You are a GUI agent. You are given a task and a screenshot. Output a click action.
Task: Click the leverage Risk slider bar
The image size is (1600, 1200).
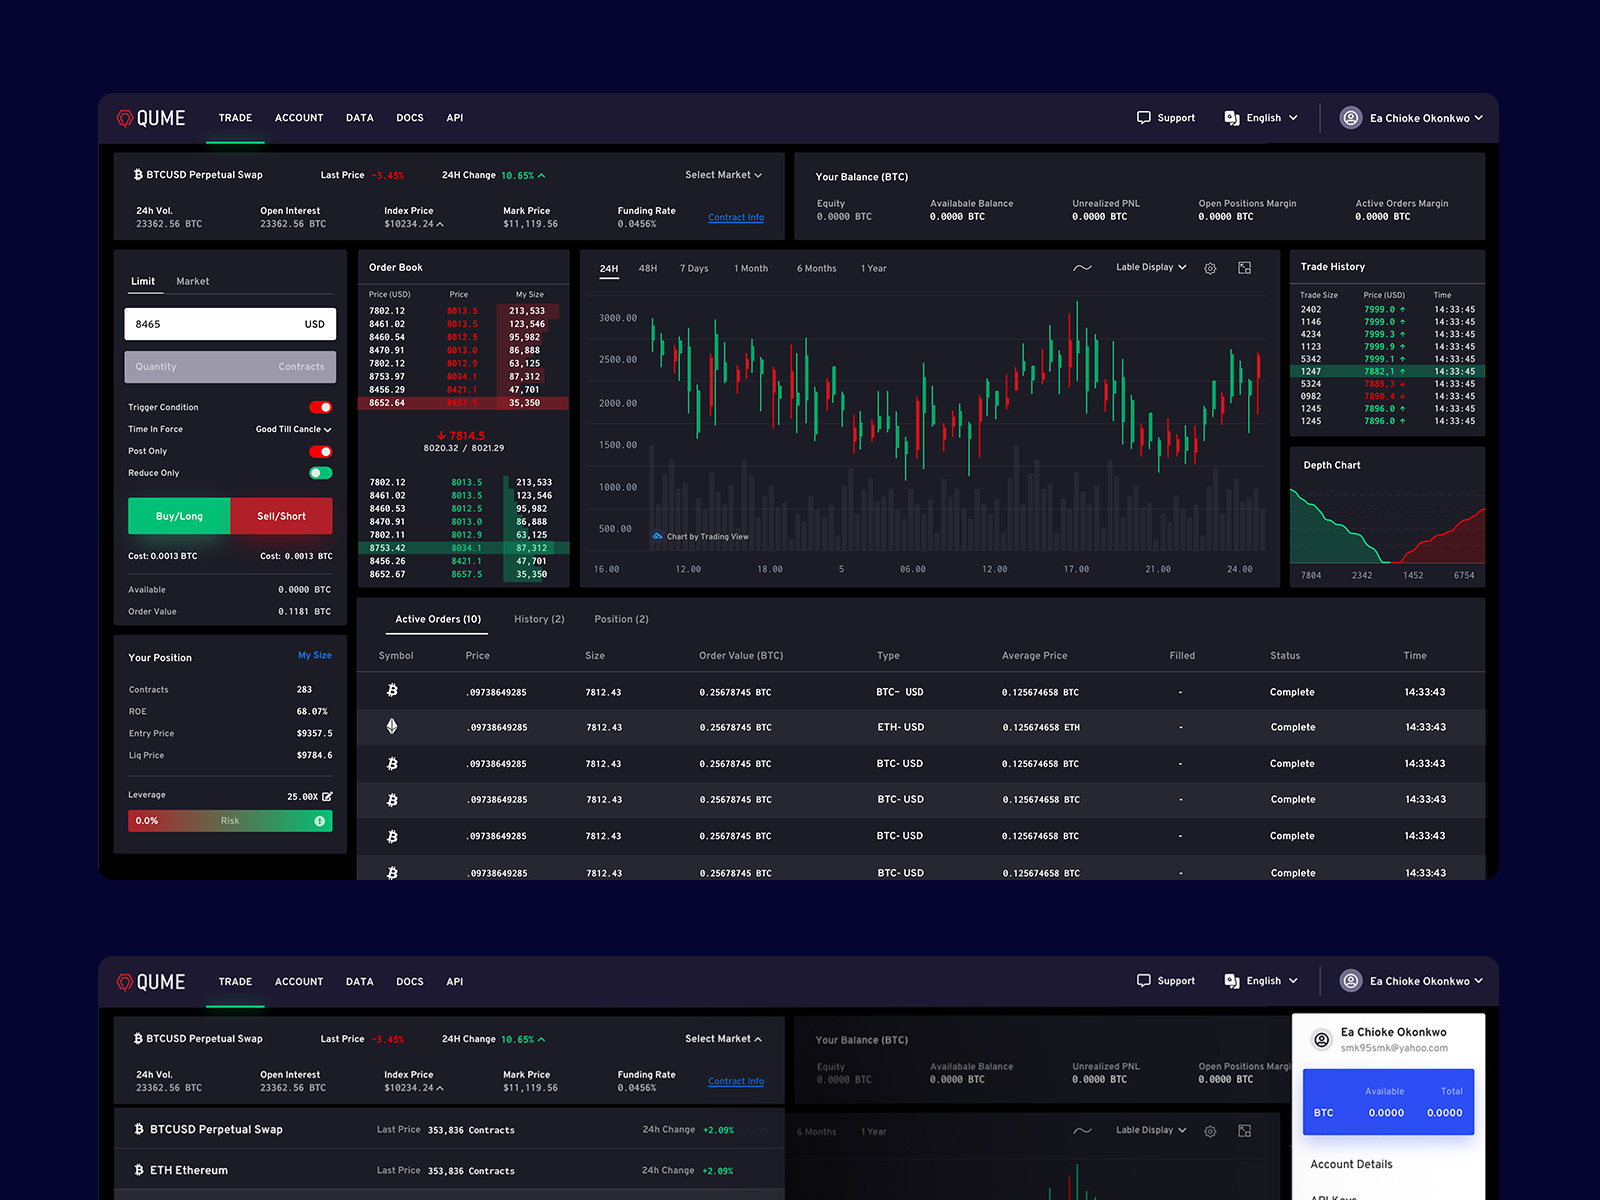tap(230, 821)
